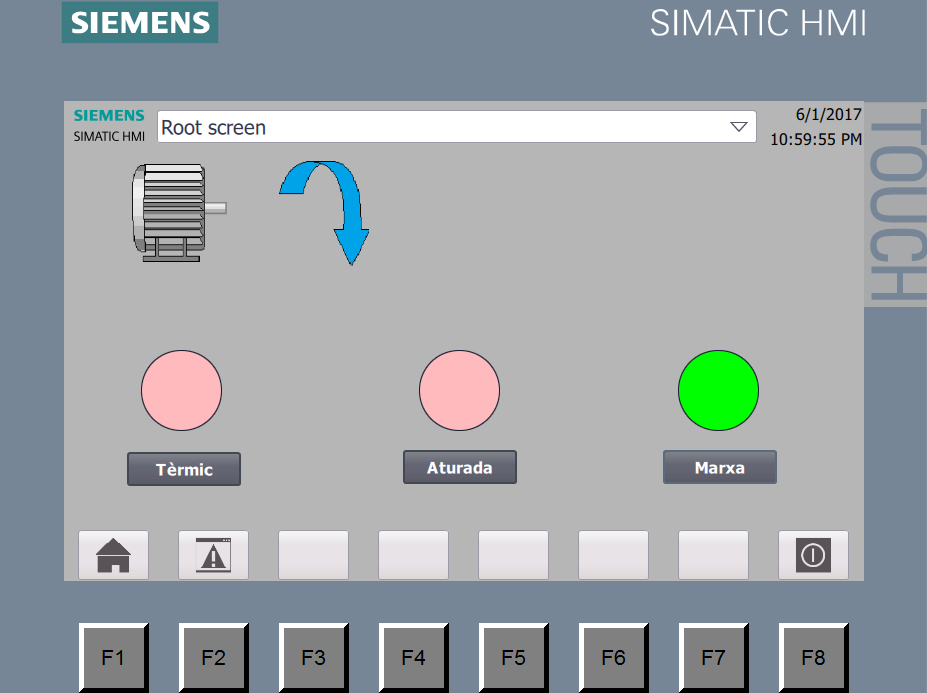Click the Siemens SIMATIC HMI screen logo

click(x=109, y=126)
